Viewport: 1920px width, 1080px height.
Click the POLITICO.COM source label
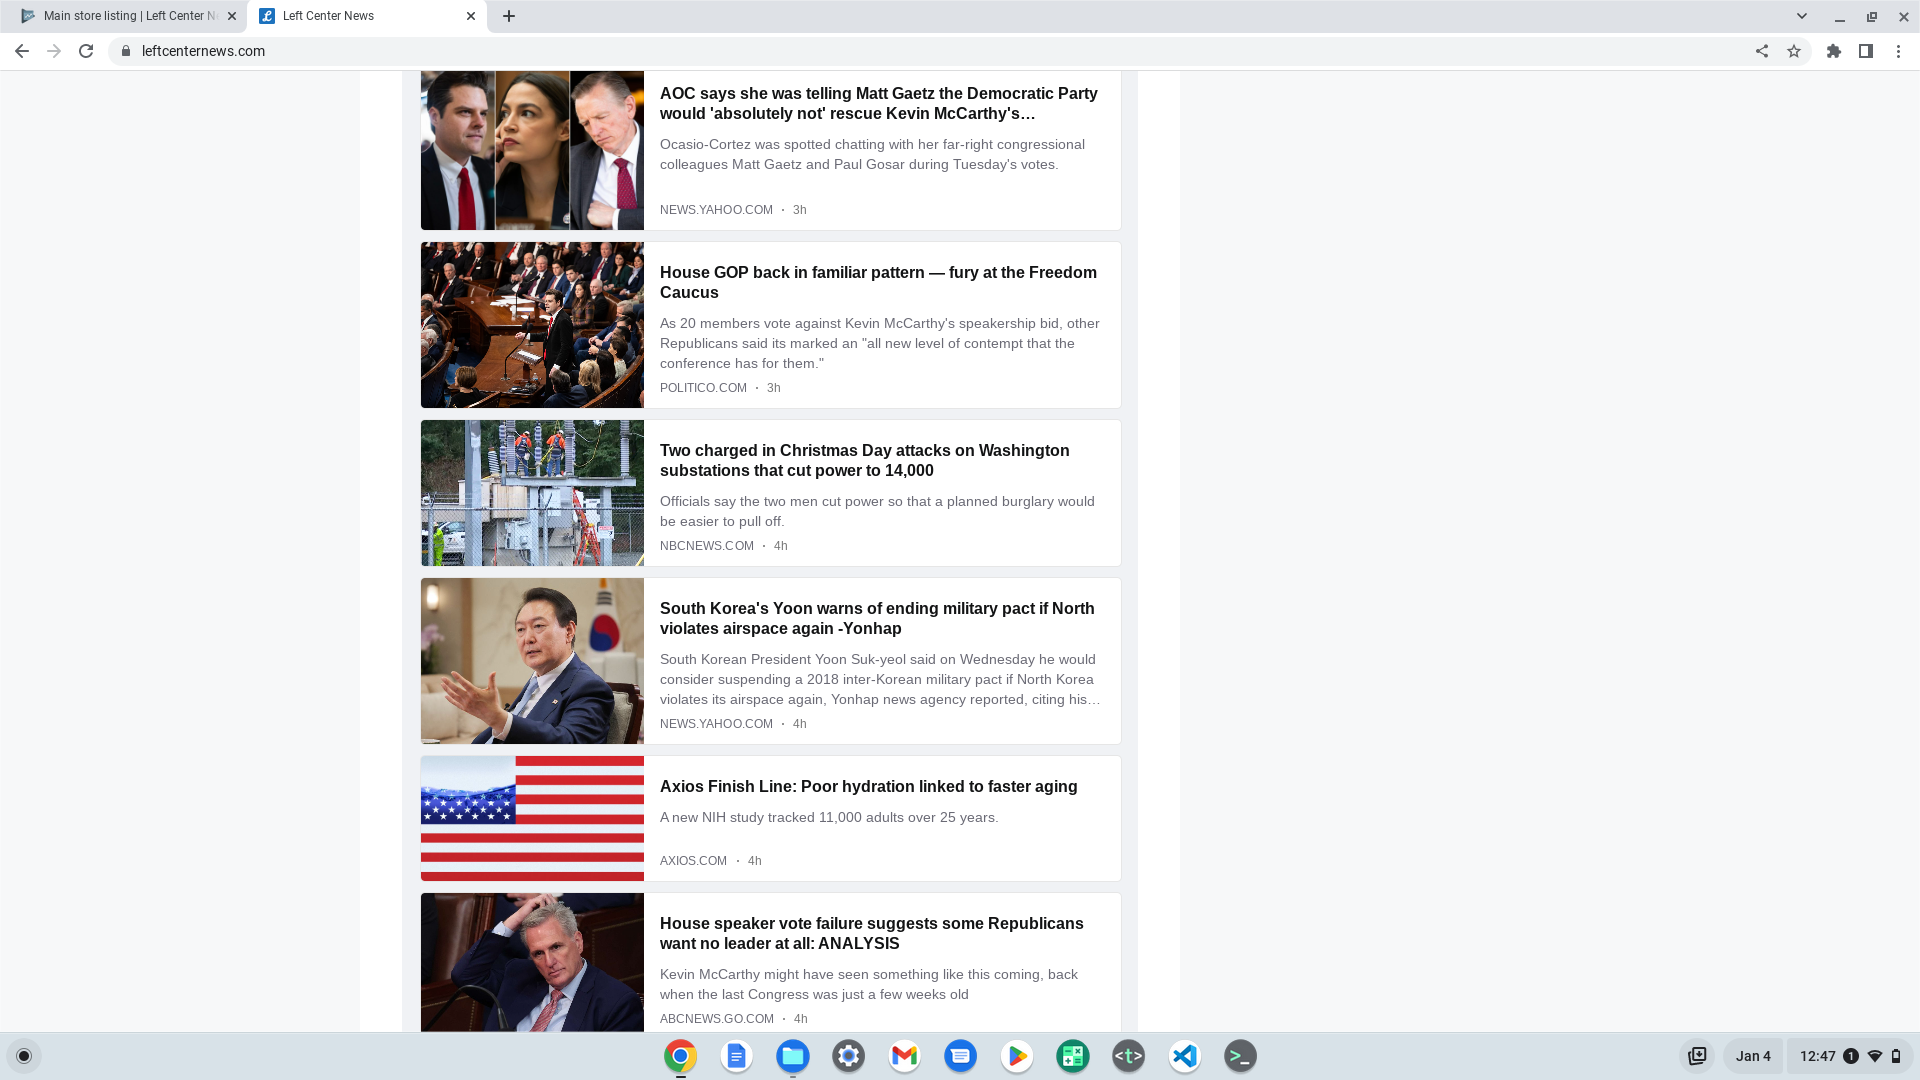tap(703, 388)
